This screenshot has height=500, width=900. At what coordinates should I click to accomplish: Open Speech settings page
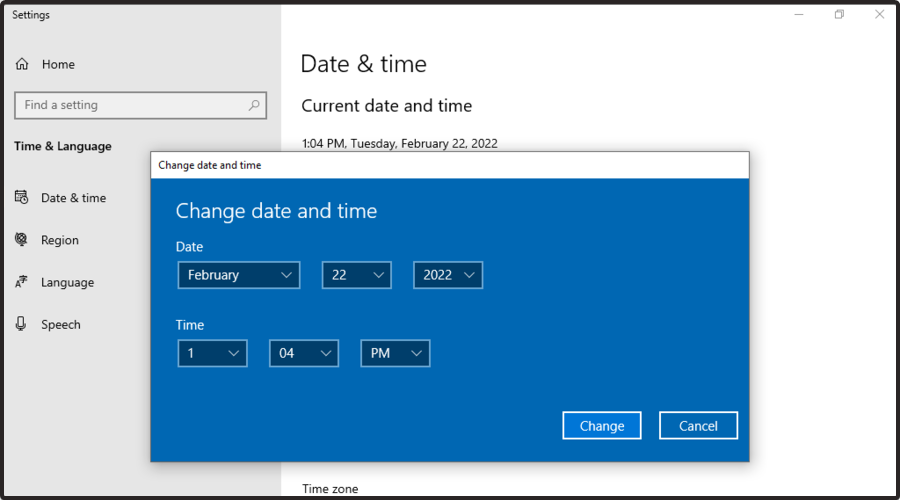(61, 325)
